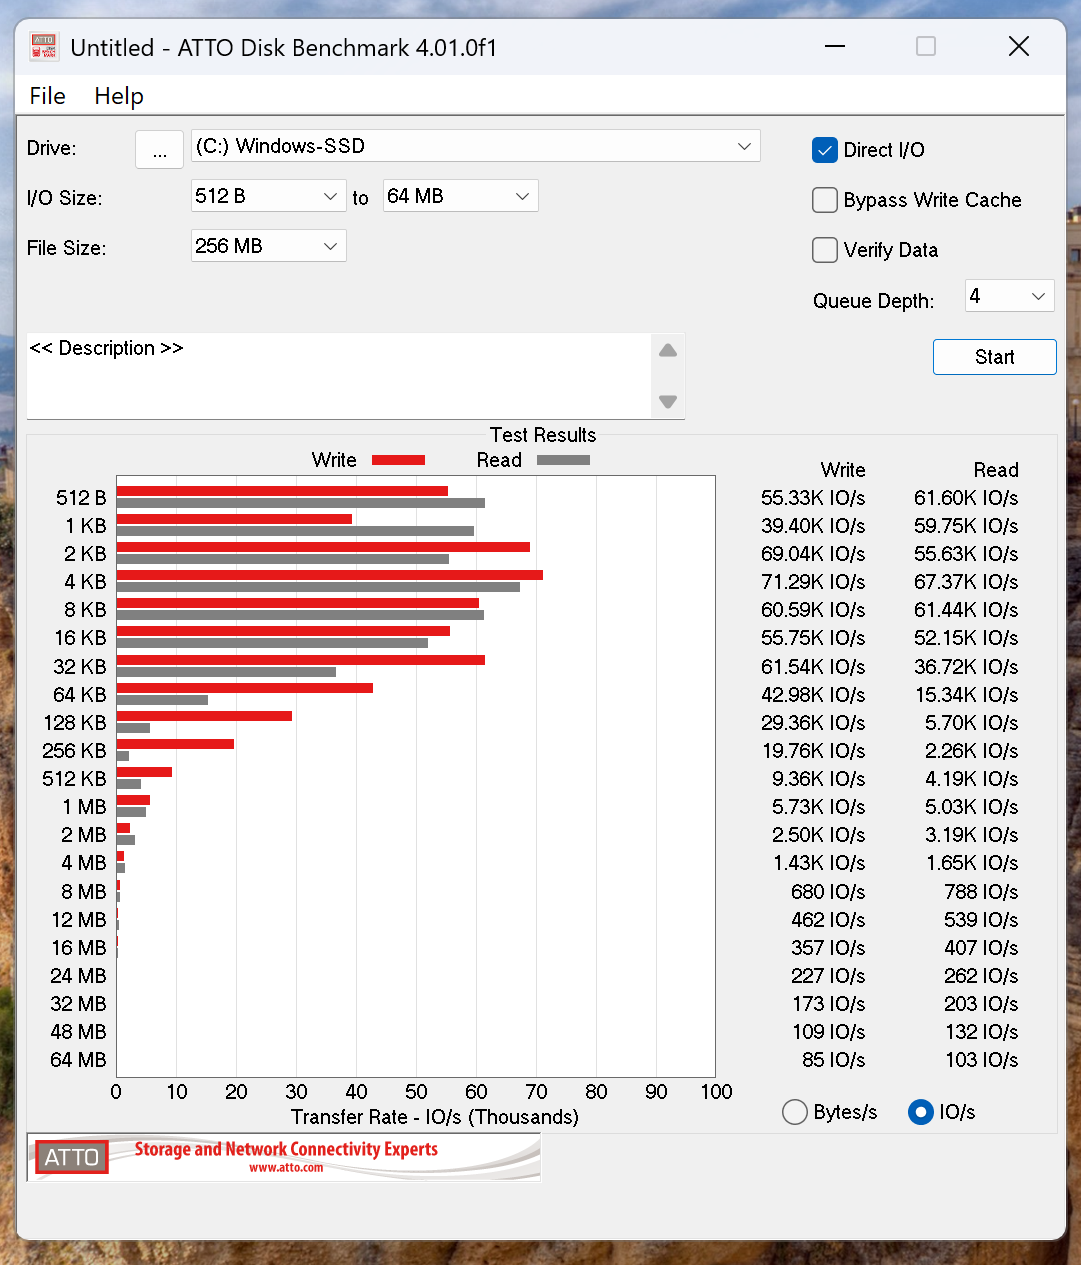The width and height of the screenshot is (1081, 1265).
Task: Select the Bytes/s radio button
Action: [795, 1112]
